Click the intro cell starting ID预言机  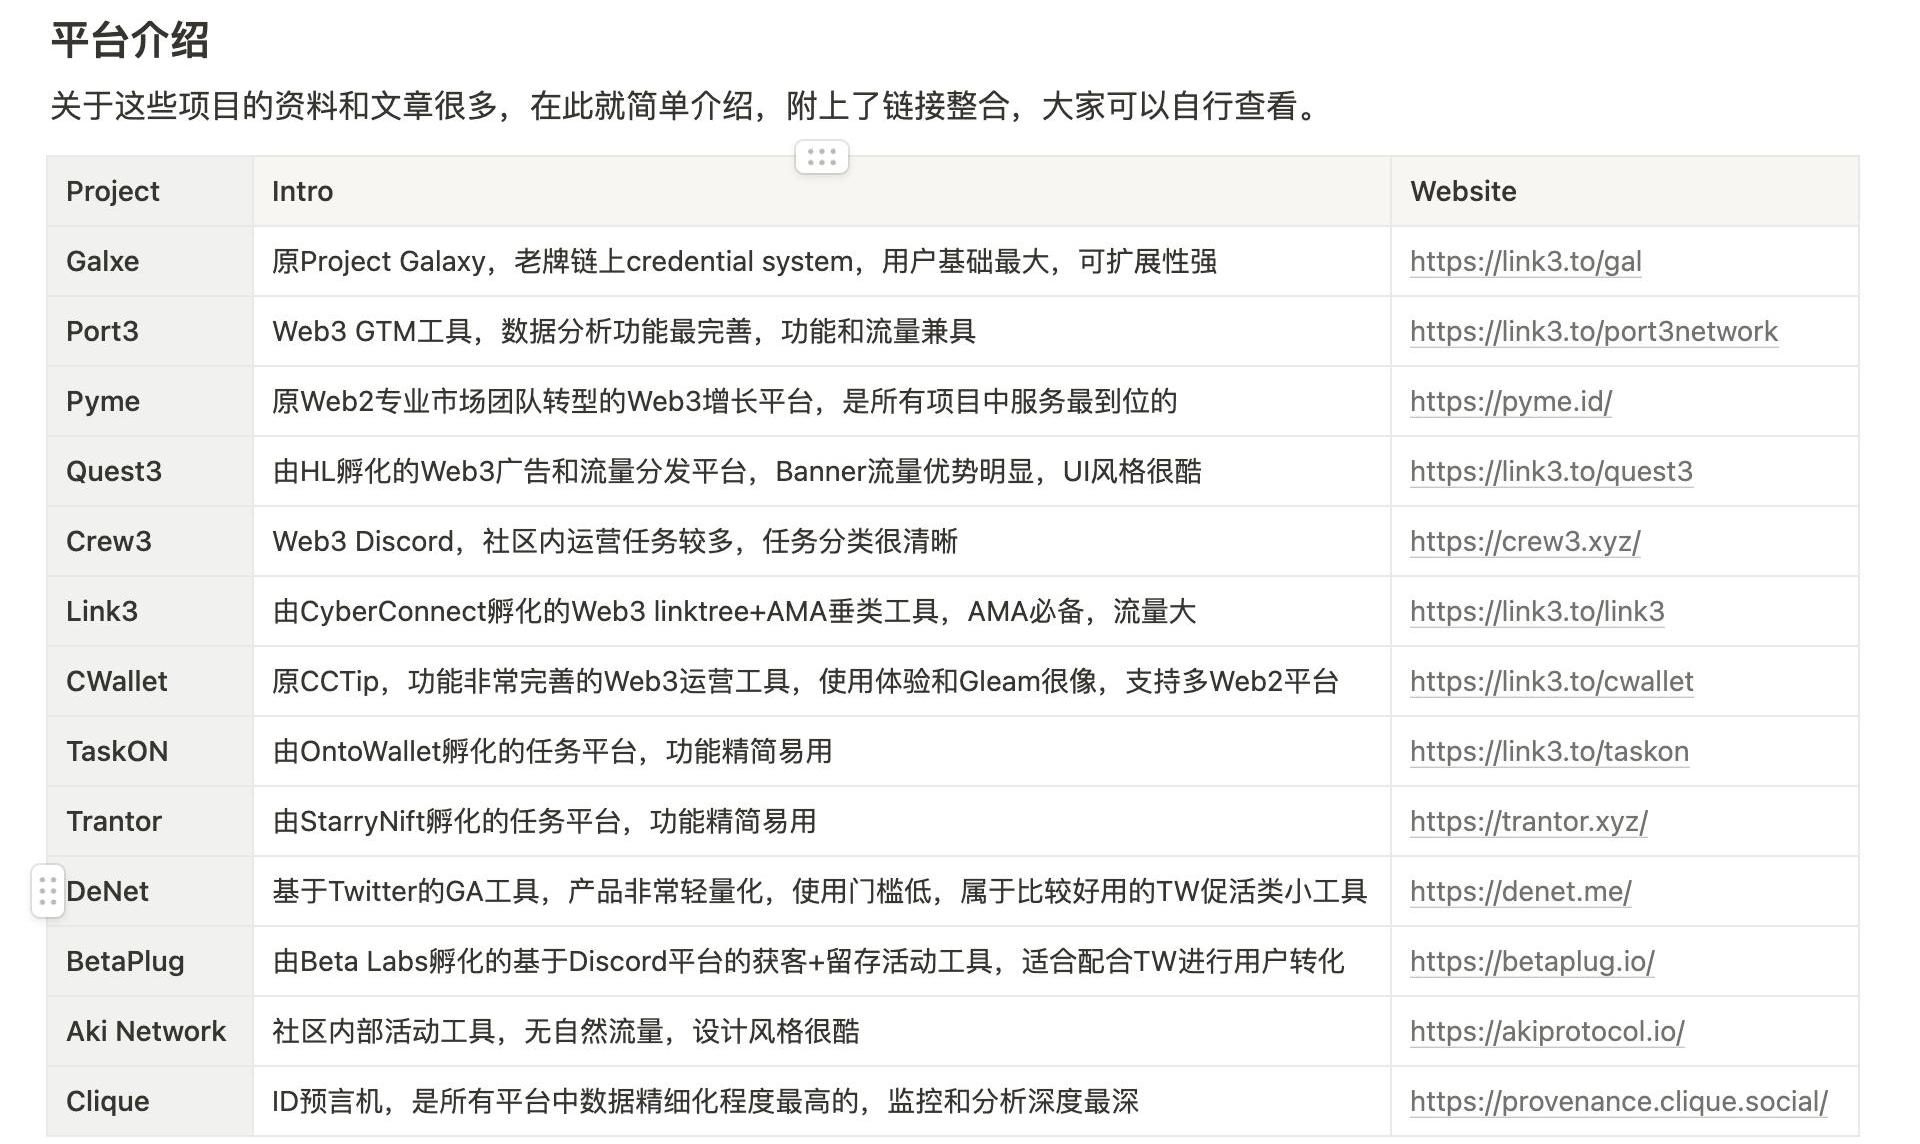click(822, 1101)
